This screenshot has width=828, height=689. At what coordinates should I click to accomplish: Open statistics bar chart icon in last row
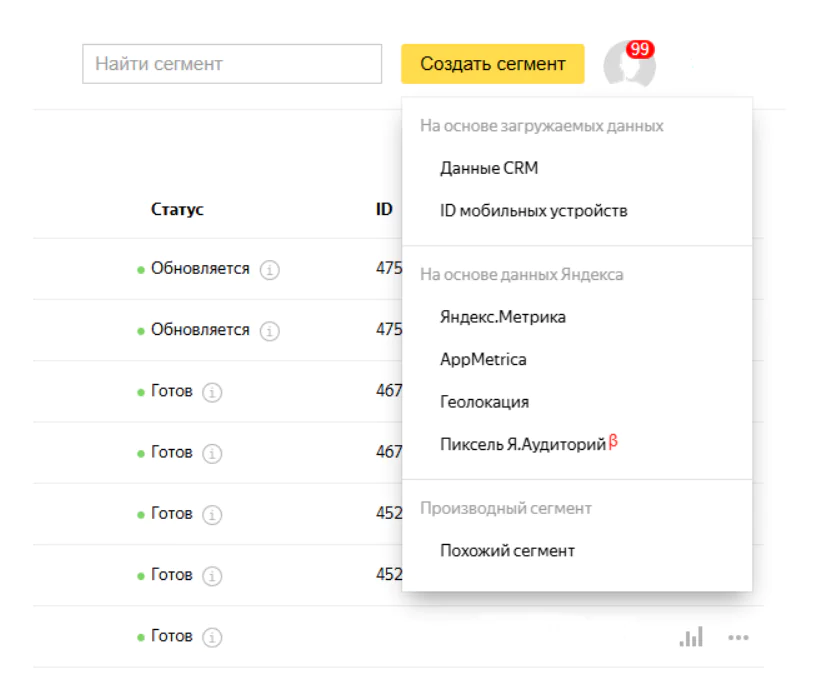point(691,637)
